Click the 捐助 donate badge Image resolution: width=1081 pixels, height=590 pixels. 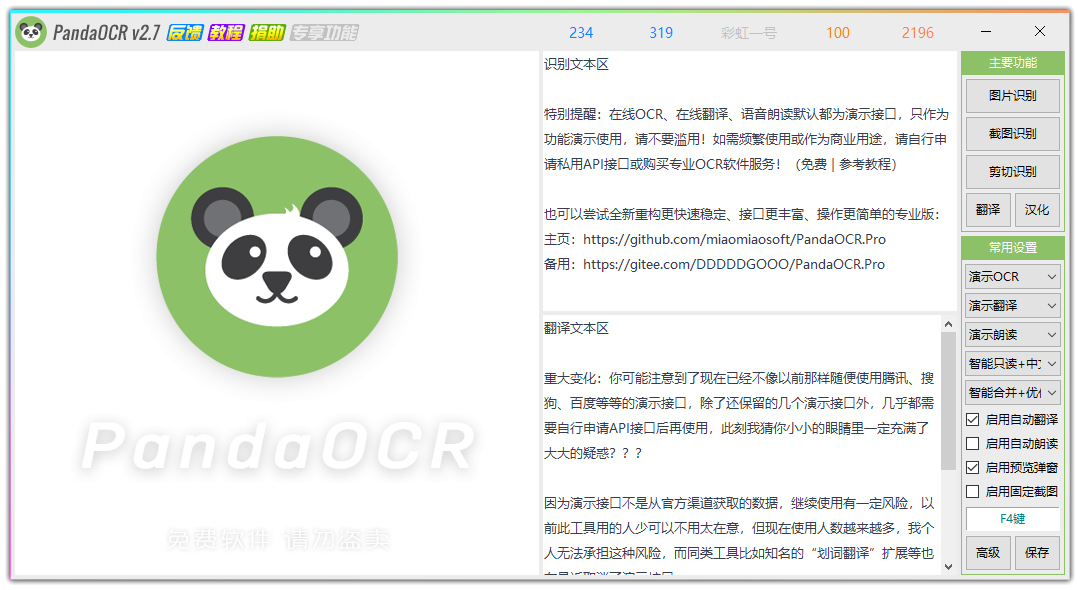(x=266, y=33)
